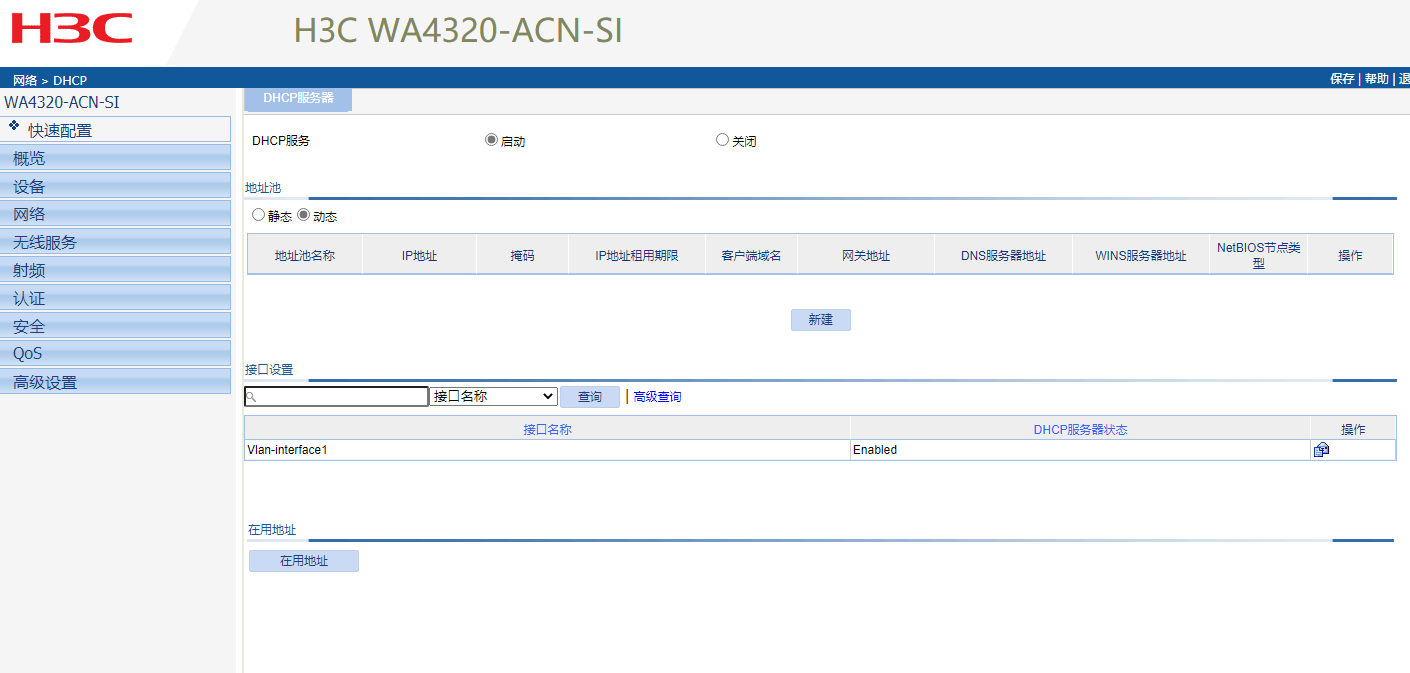Expand the 安全 sidebar menu
The height and width of the screenshot is (673, 1410).
pyautogui.click(x=115, y=326)
